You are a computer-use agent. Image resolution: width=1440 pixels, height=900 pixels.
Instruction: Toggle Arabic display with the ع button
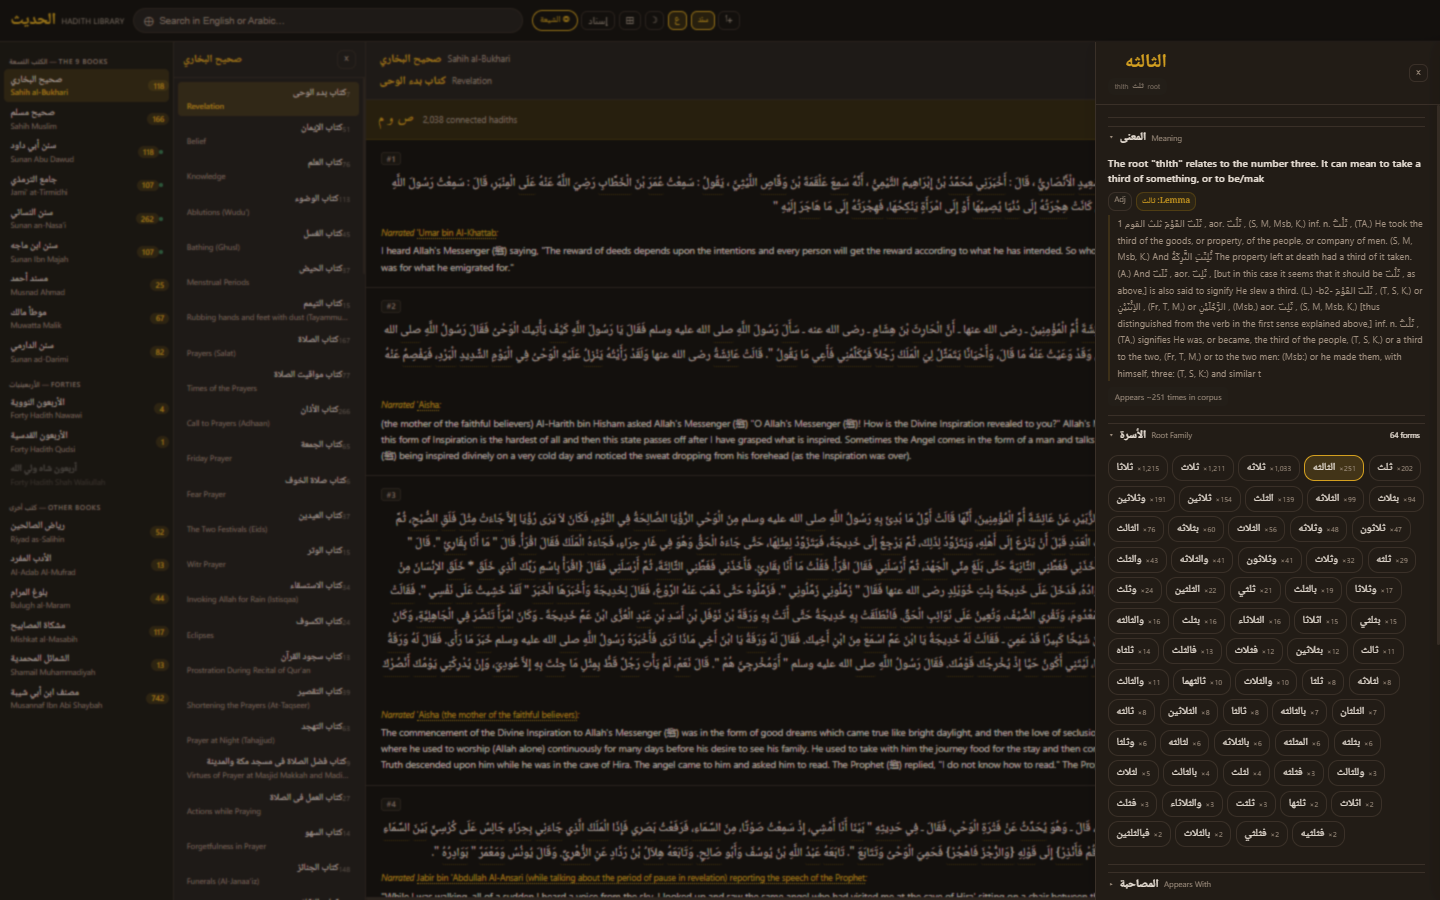coord(677,20)
